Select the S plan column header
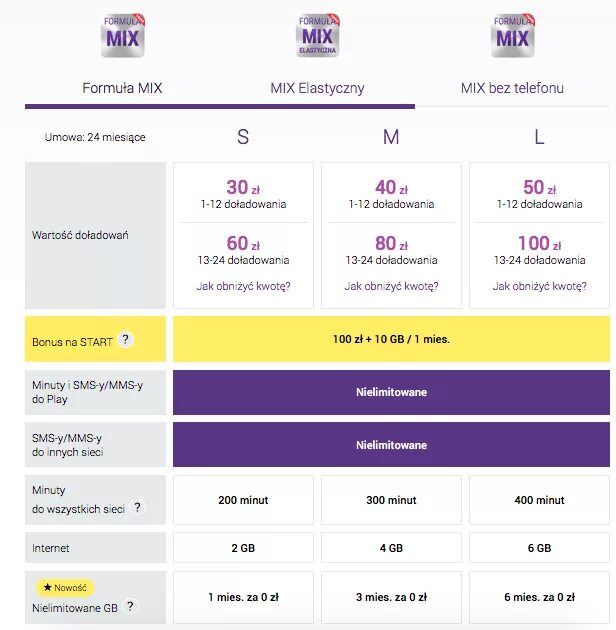616x630 pixels. (243, 137)
